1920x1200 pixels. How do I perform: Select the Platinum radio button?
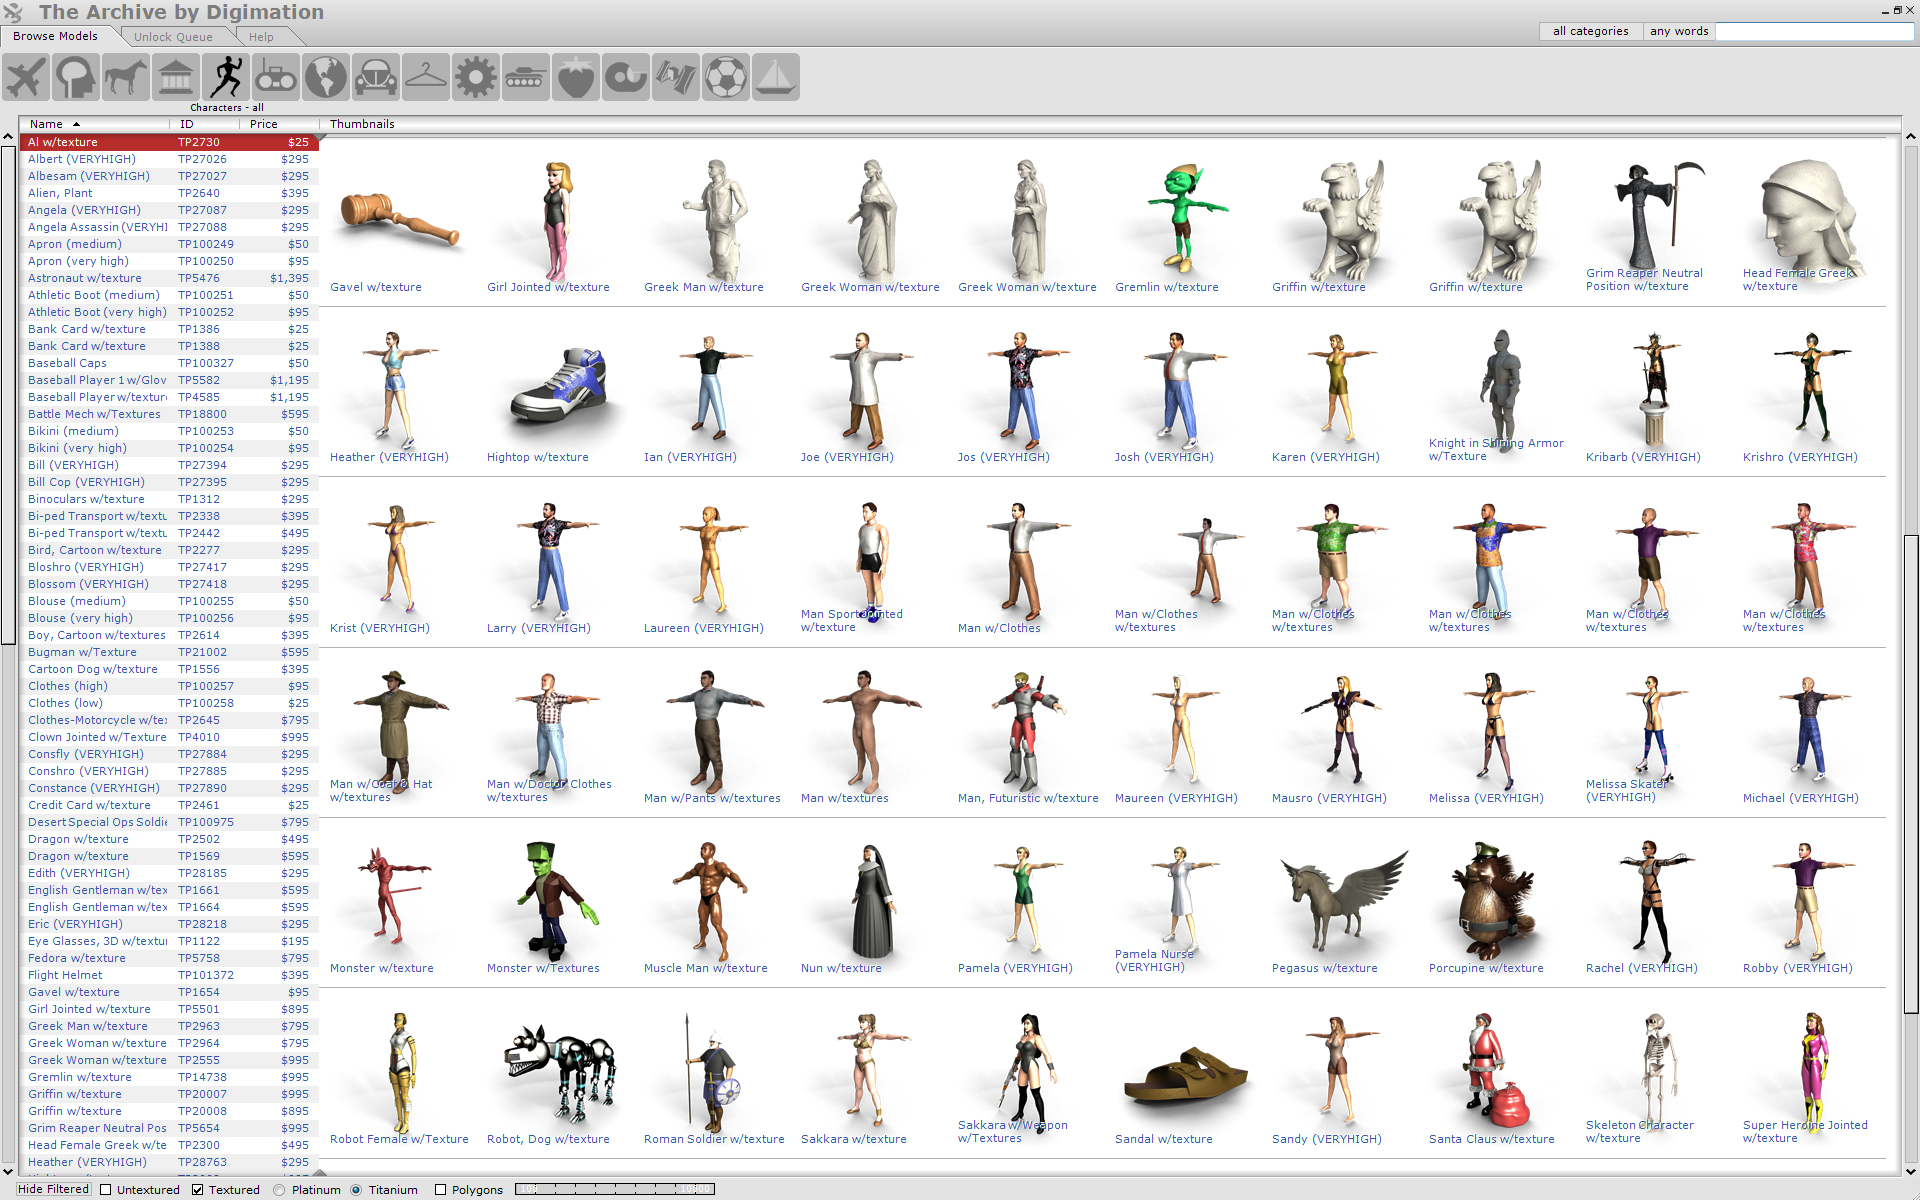click(x=279, y=1190)
